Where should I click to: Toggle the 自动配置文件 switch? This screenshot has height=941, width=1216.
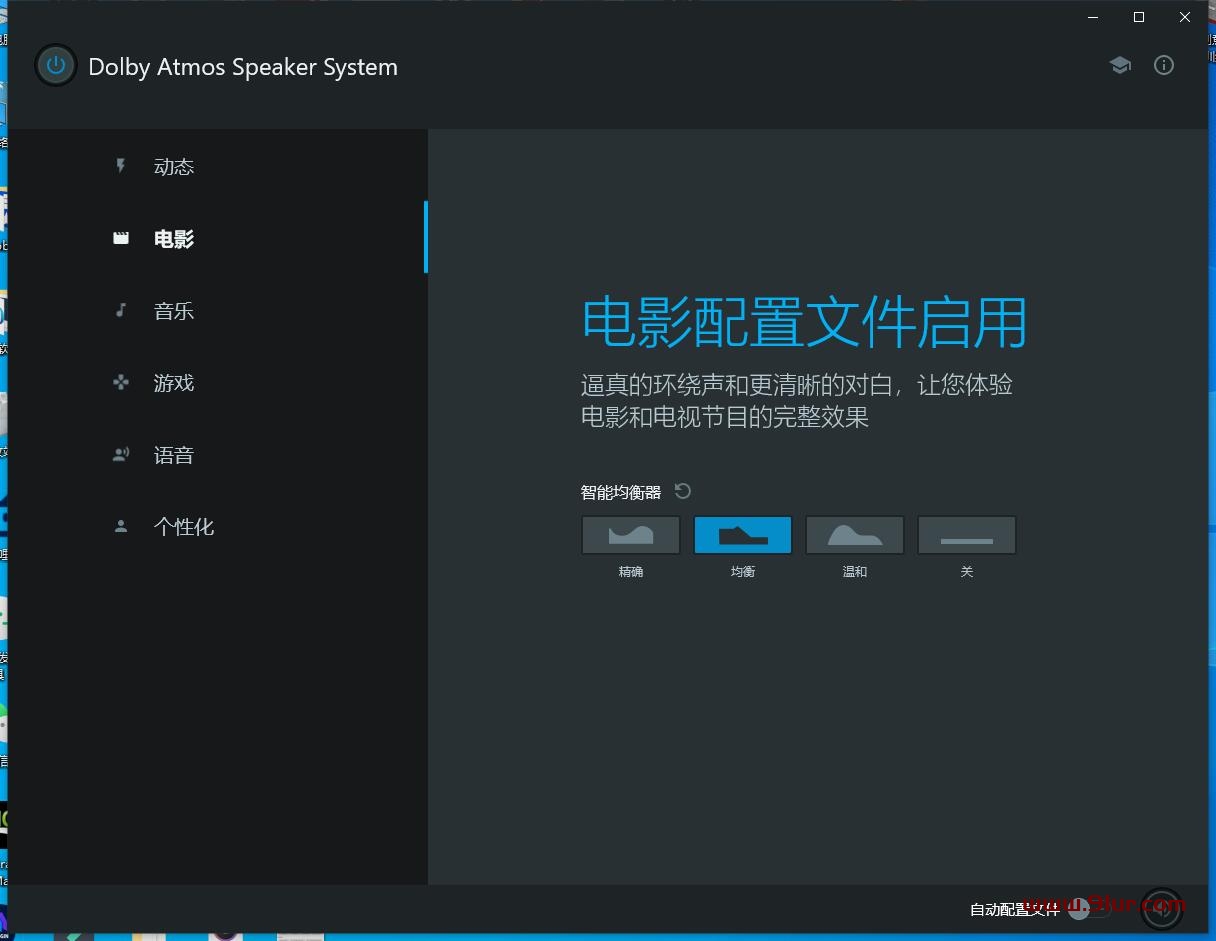point(1089,909)
